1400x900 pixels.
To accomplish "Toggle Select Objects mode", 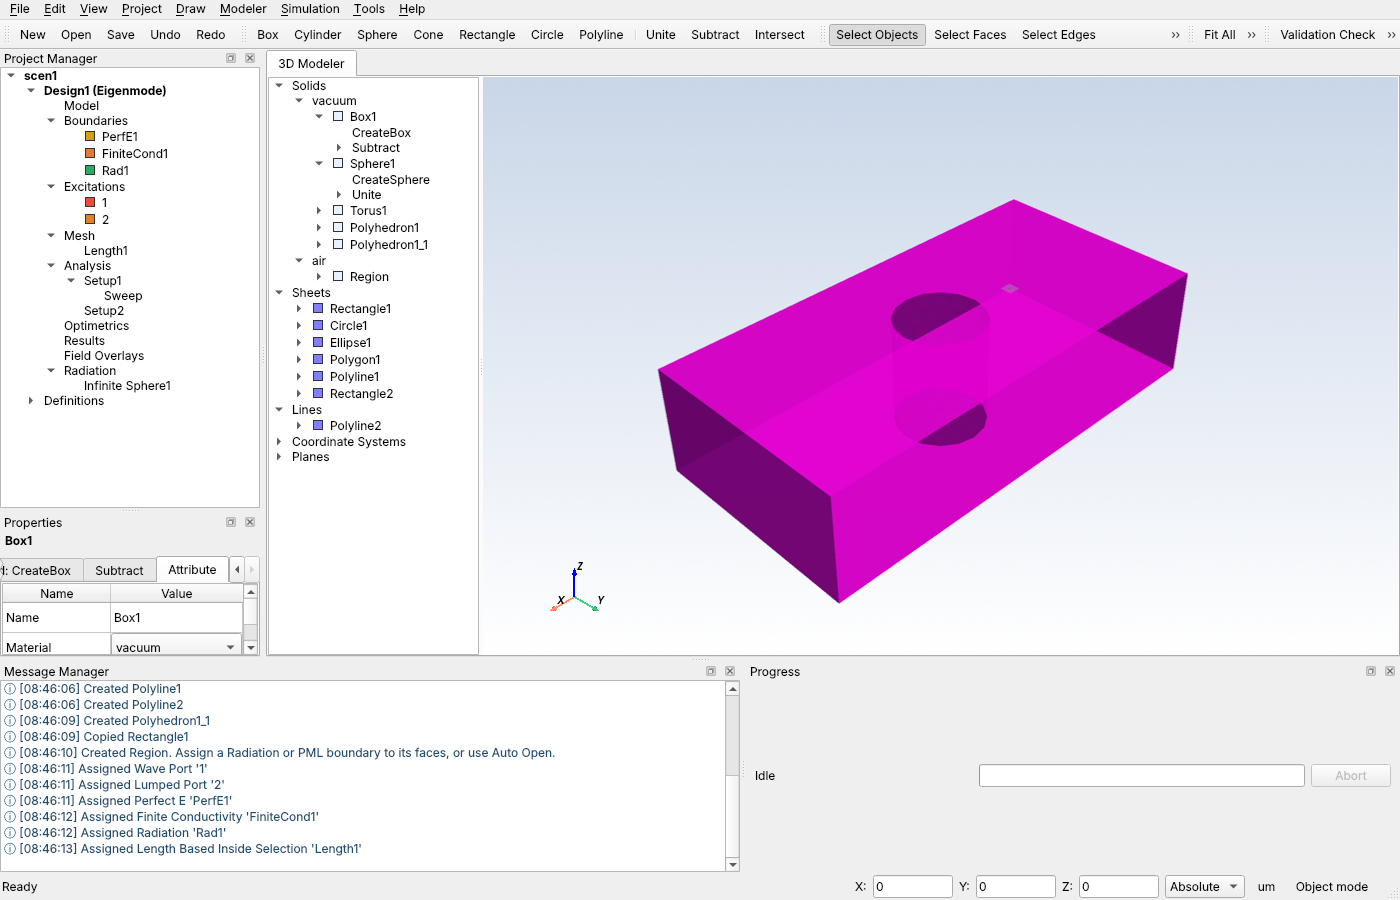I will (x=877, y=35).
